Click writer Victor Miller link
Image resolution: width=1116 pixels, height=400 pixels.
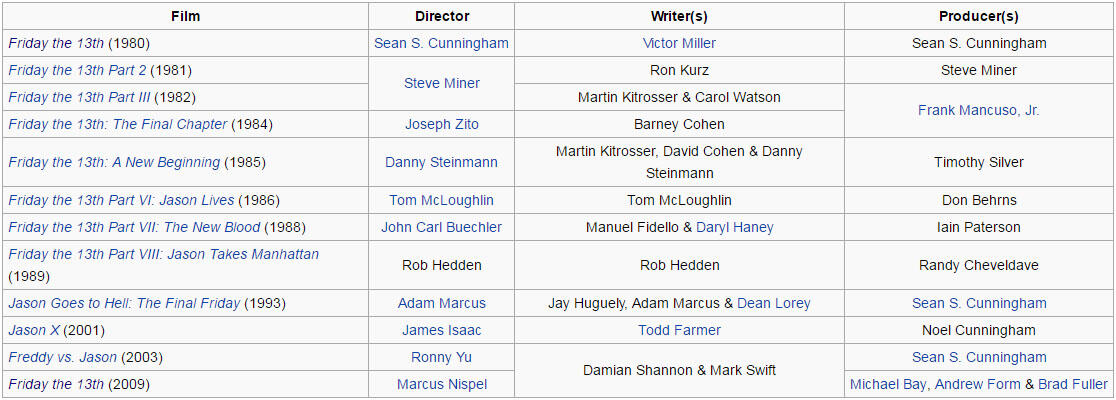[x=679, y=43]
